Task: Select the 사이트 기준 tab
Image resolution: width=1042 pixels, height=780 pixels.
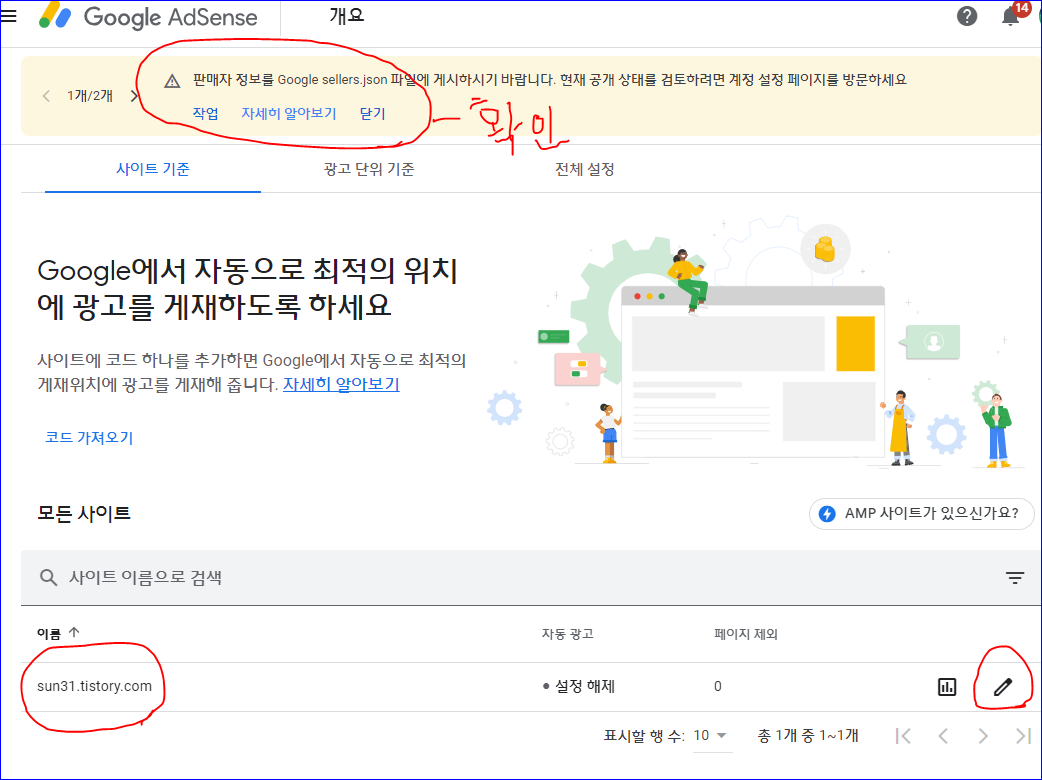Action: pyautogui.click(x=153, y=169)
